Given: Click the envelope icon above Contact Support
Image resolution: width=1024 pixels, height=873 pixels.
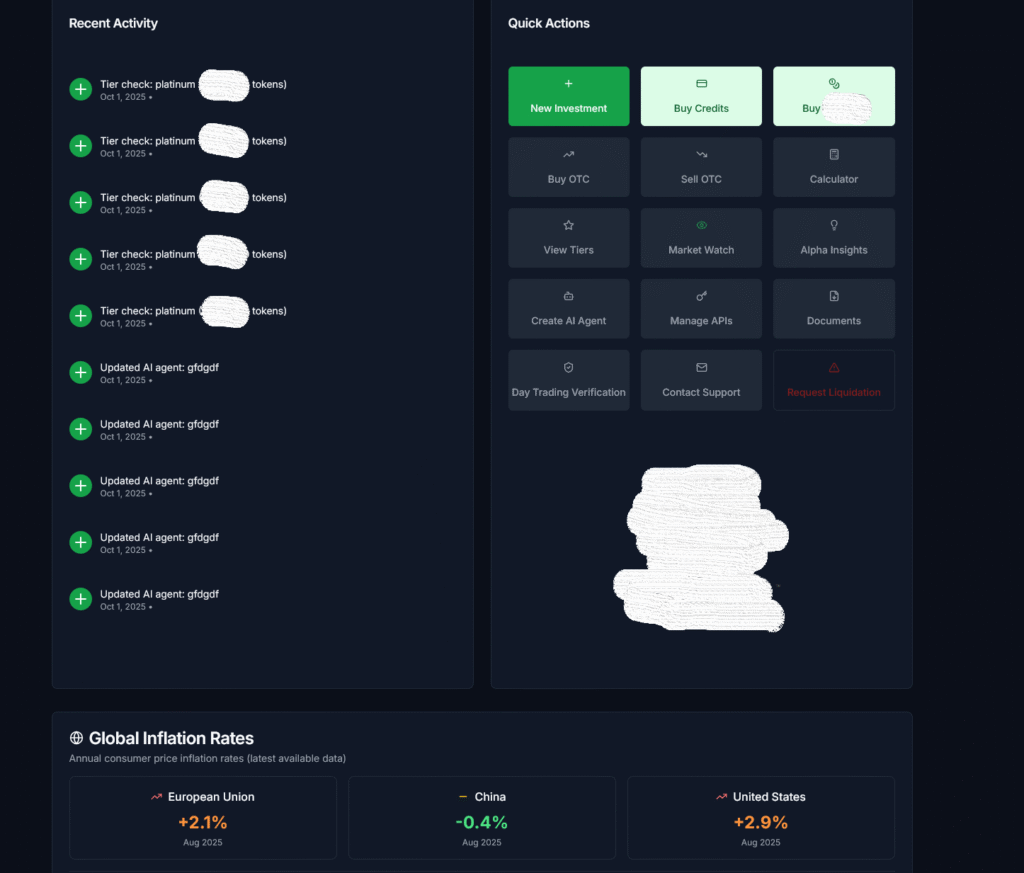Looking at the screenshot, I should tap(701, 368).
